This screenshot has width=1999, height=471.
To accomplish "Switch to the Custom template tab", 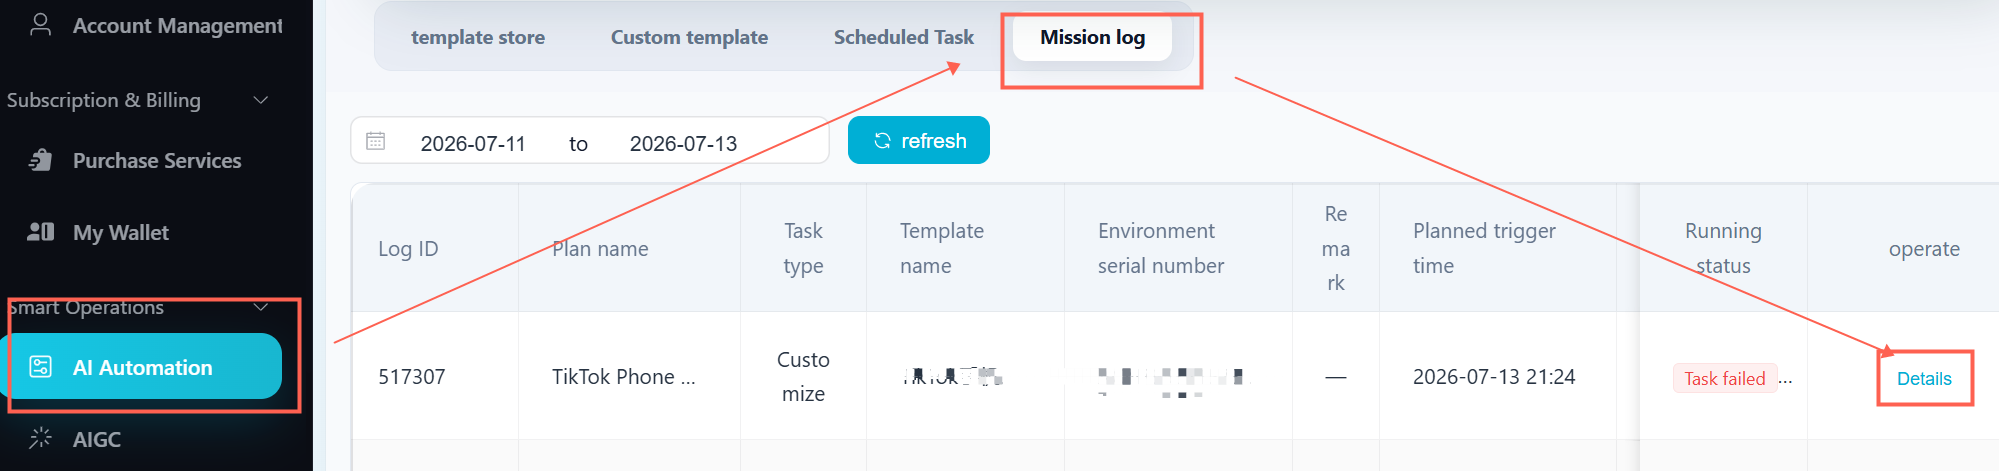I will 689,38.
